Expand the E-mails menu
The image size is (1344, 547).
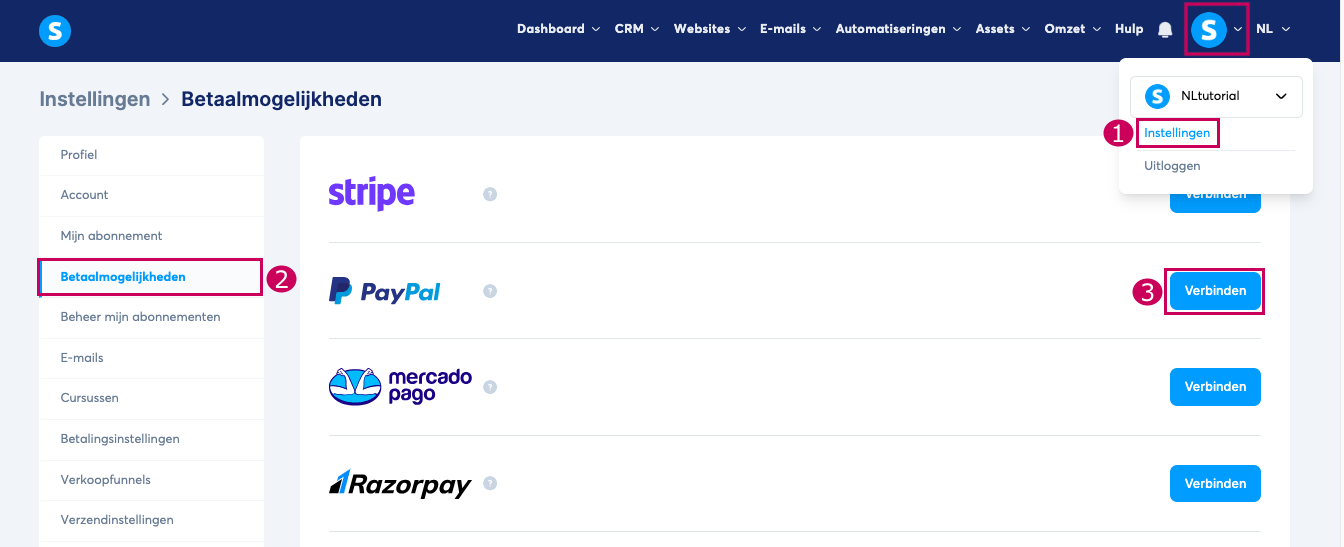tap(791, 29)
